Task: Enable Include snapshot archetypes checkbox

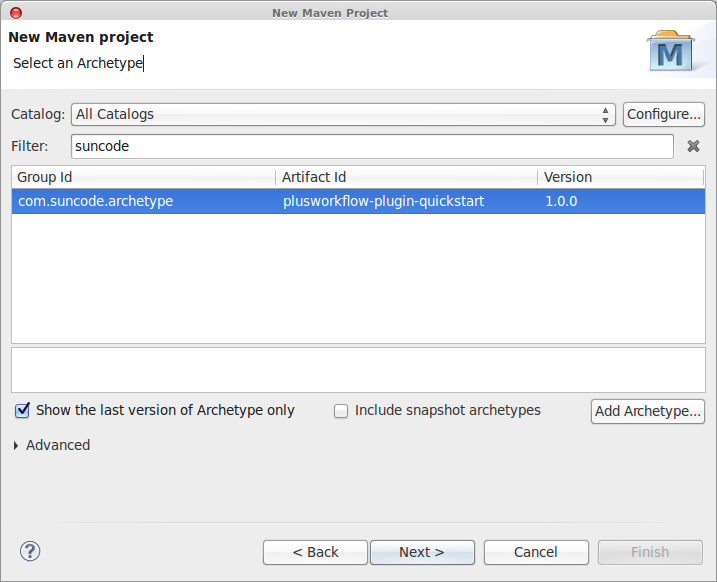Action: [x=341, y=410]
